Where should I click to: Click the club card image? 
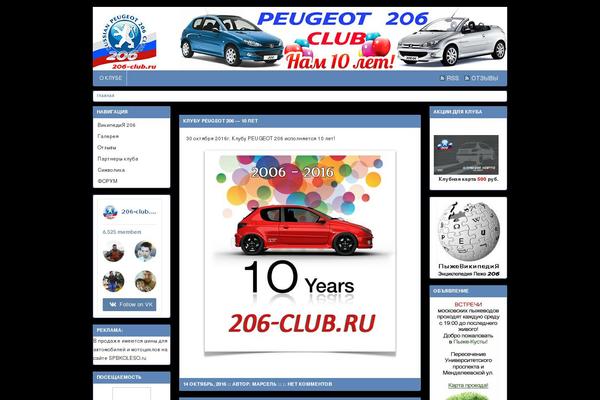pos(466,155)
